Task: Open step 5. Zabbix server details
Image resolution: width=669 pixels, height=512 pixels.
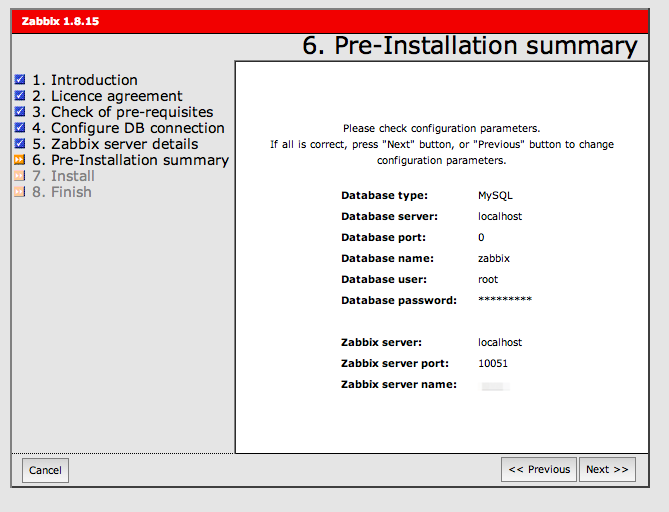Action: coord(115,144)
